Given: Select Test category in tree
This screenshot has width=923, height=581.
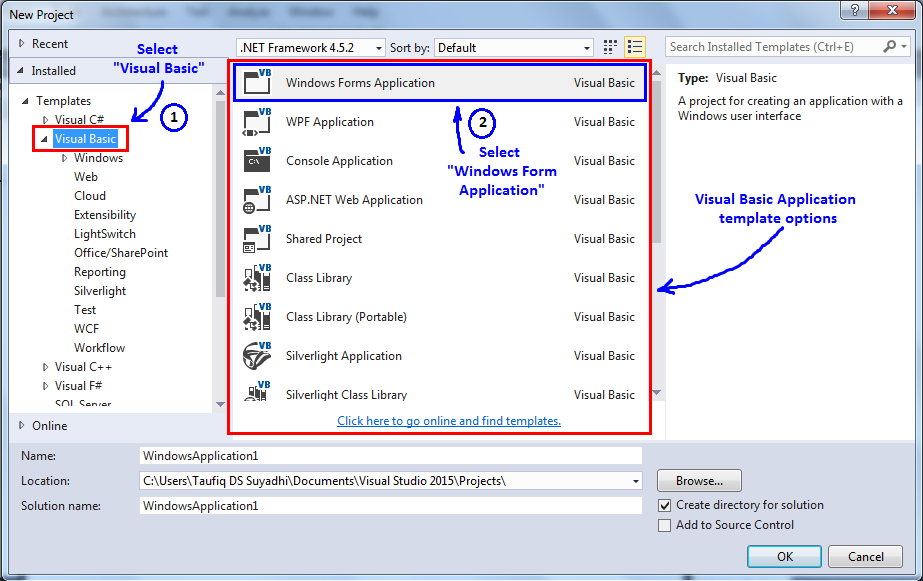Looking at the screenshot, I should point(85,310).
